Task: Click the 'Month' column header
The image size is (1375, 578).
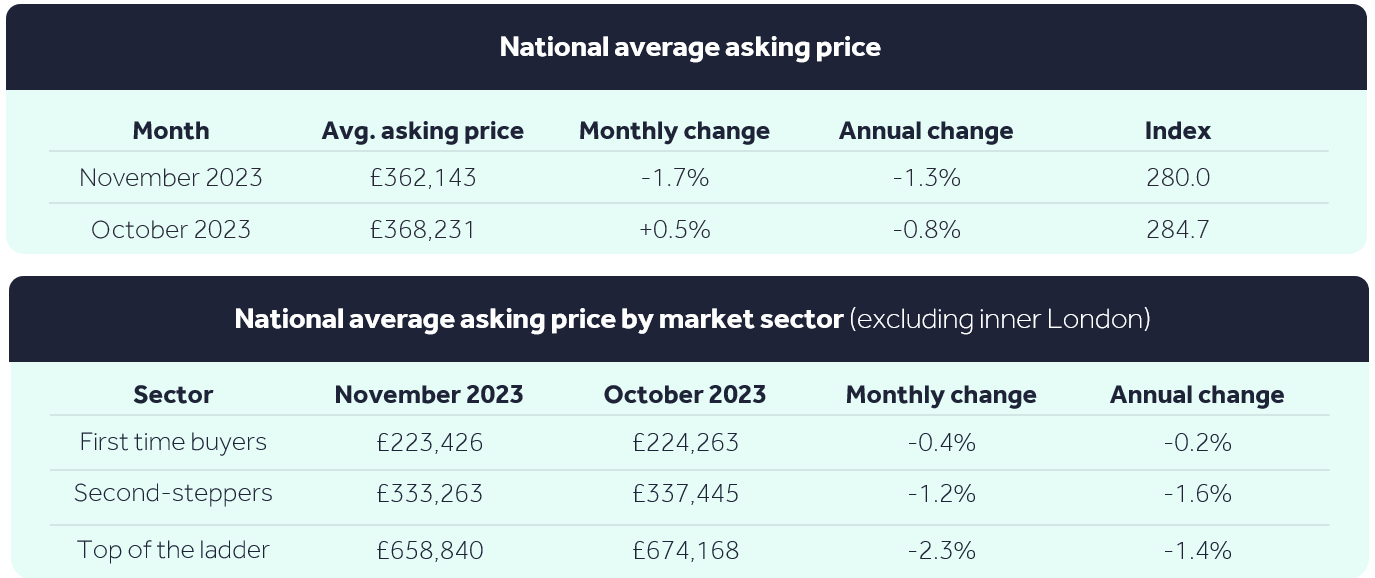Action: 171,131
